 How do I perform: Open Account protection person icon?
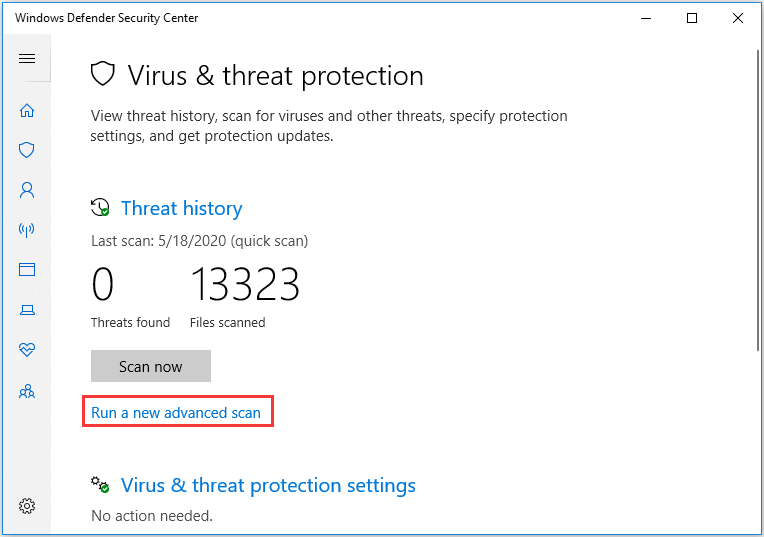[27, 190]
